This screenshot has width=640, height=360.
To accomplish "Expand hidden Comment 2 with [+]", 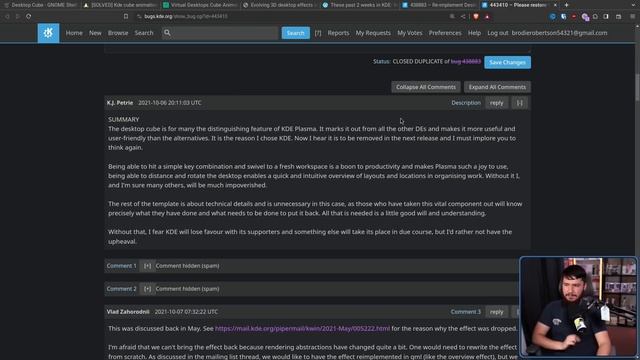I will click(147, 289).
